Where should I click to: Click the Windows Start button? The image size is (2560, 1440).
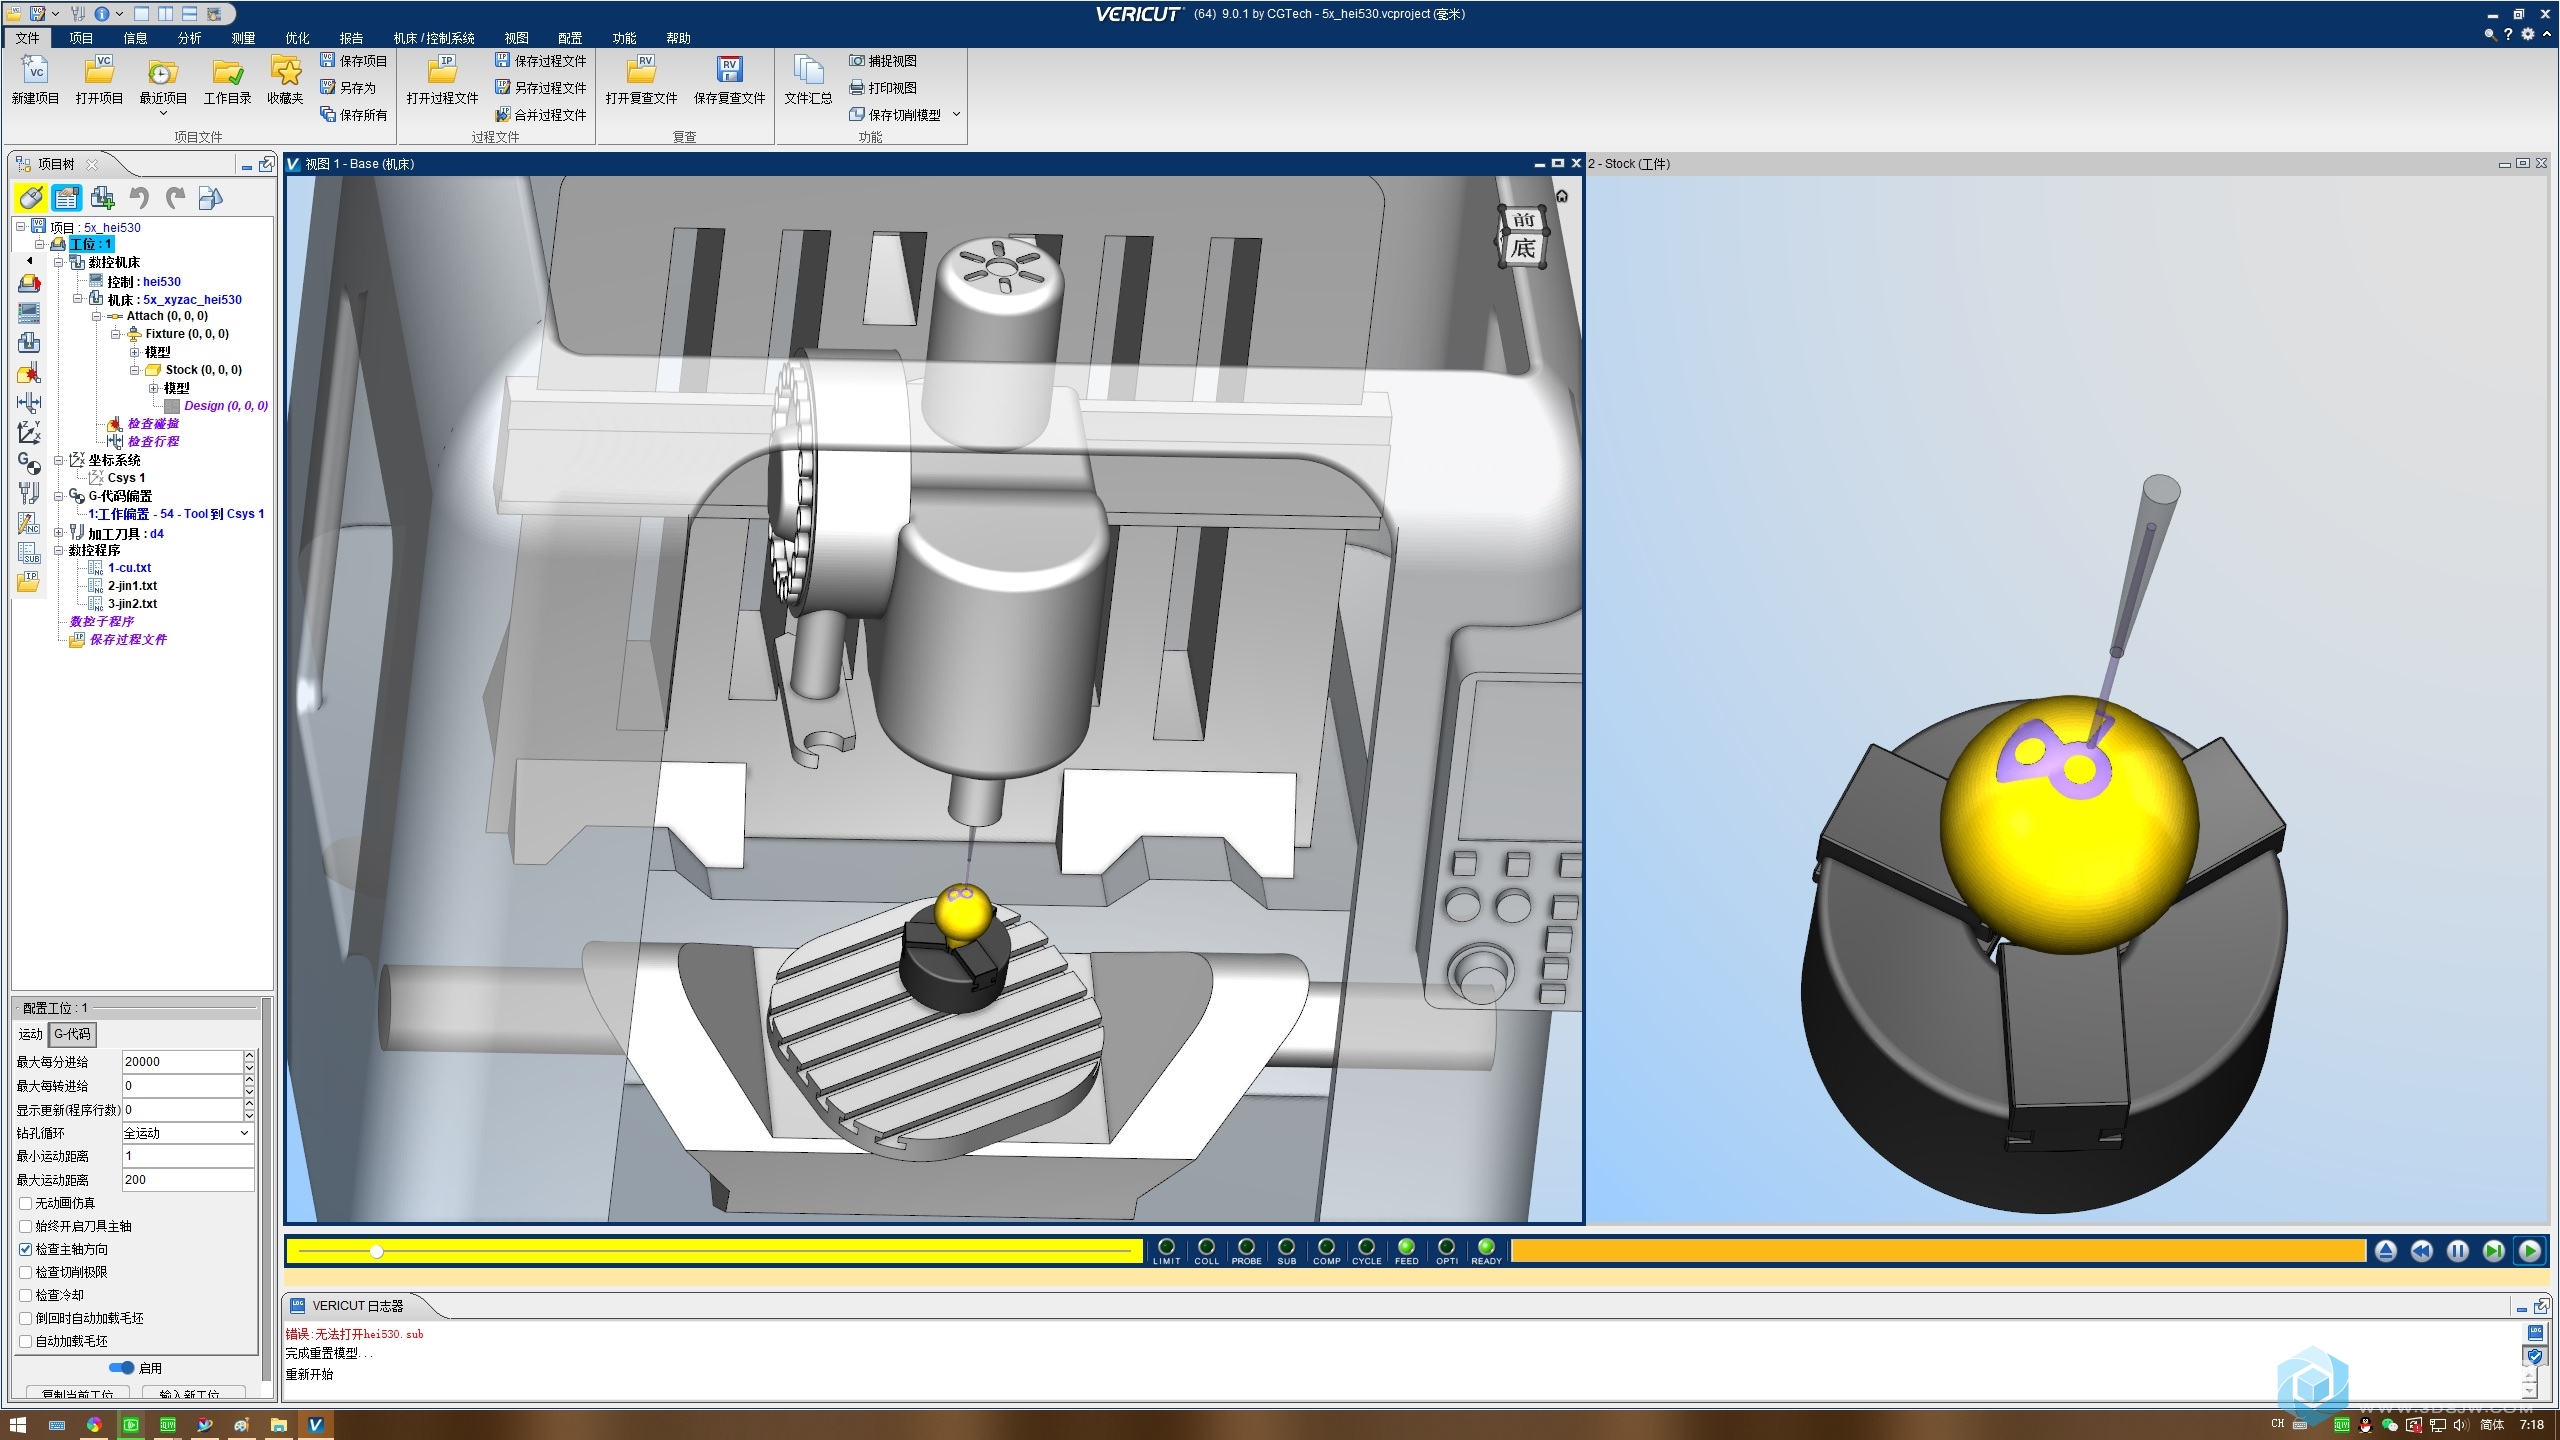[17, 1424]
